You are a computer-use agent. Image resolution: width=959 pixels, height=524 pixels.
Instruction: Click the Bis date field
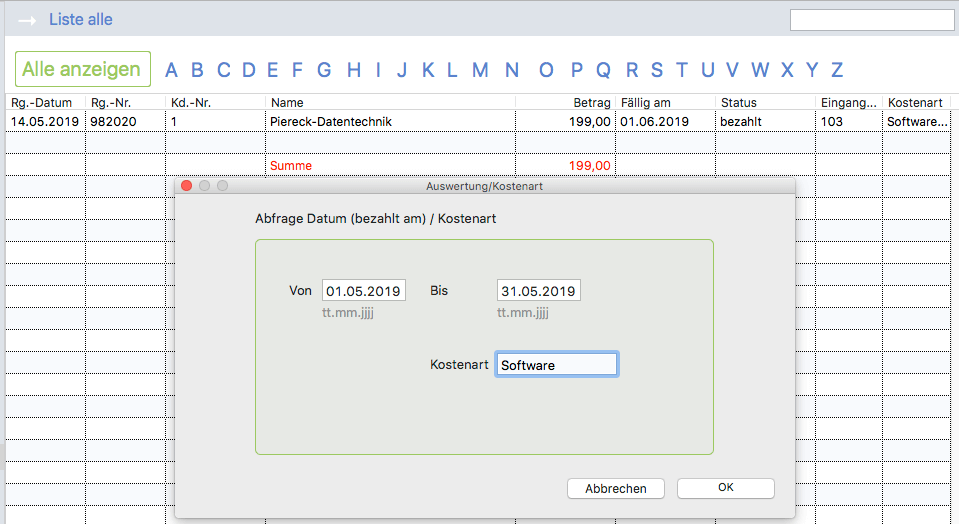pos(538,290)
